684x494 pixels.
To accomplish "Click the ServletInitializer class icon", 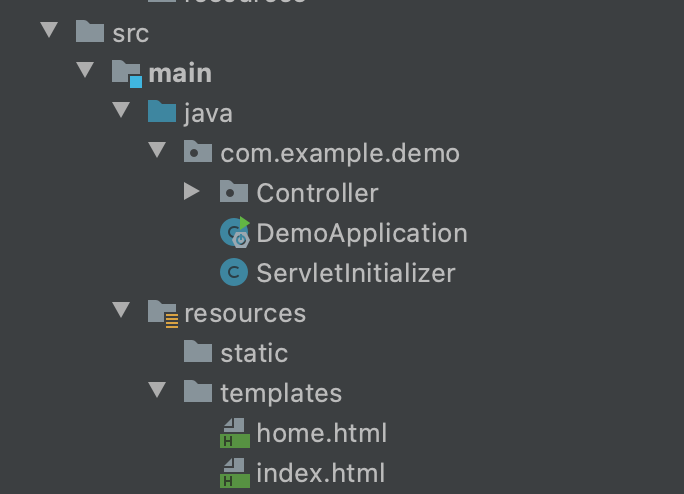I will [x=234, y=272].
